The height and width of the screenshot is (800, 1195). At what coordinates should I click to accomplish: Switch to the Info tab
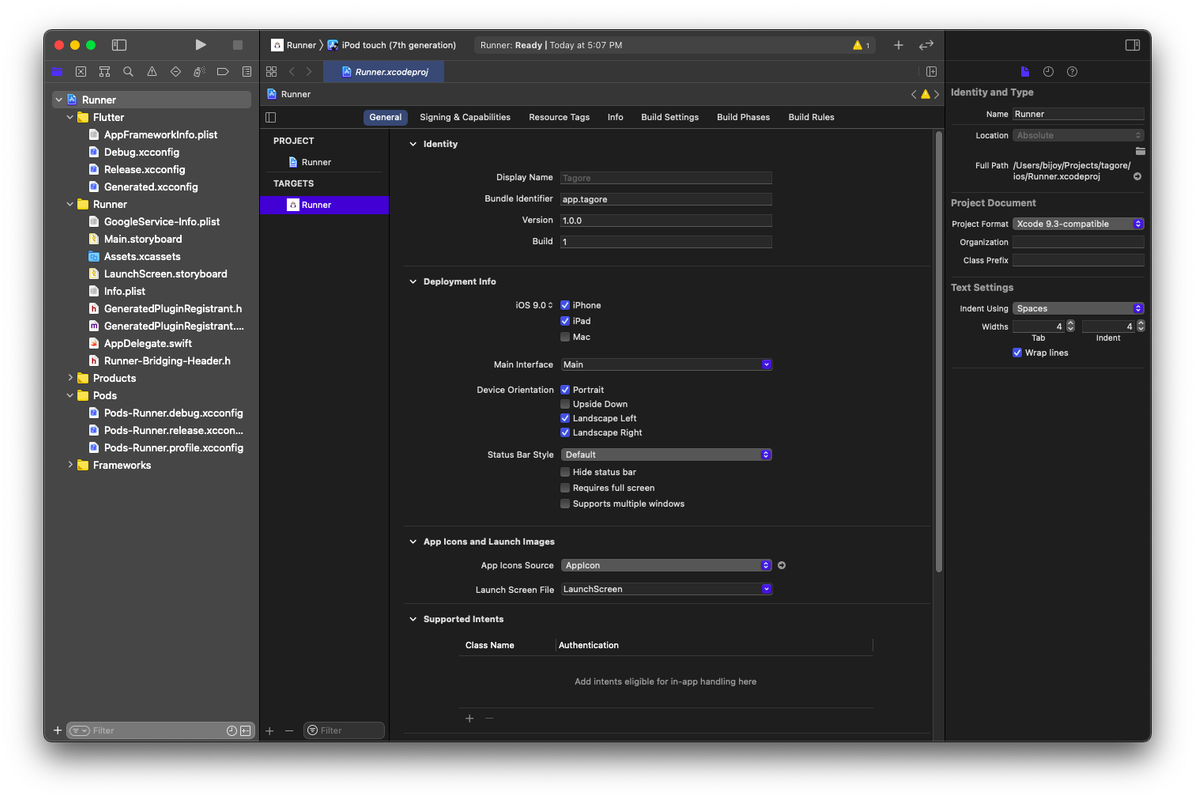tap(615, 117)
